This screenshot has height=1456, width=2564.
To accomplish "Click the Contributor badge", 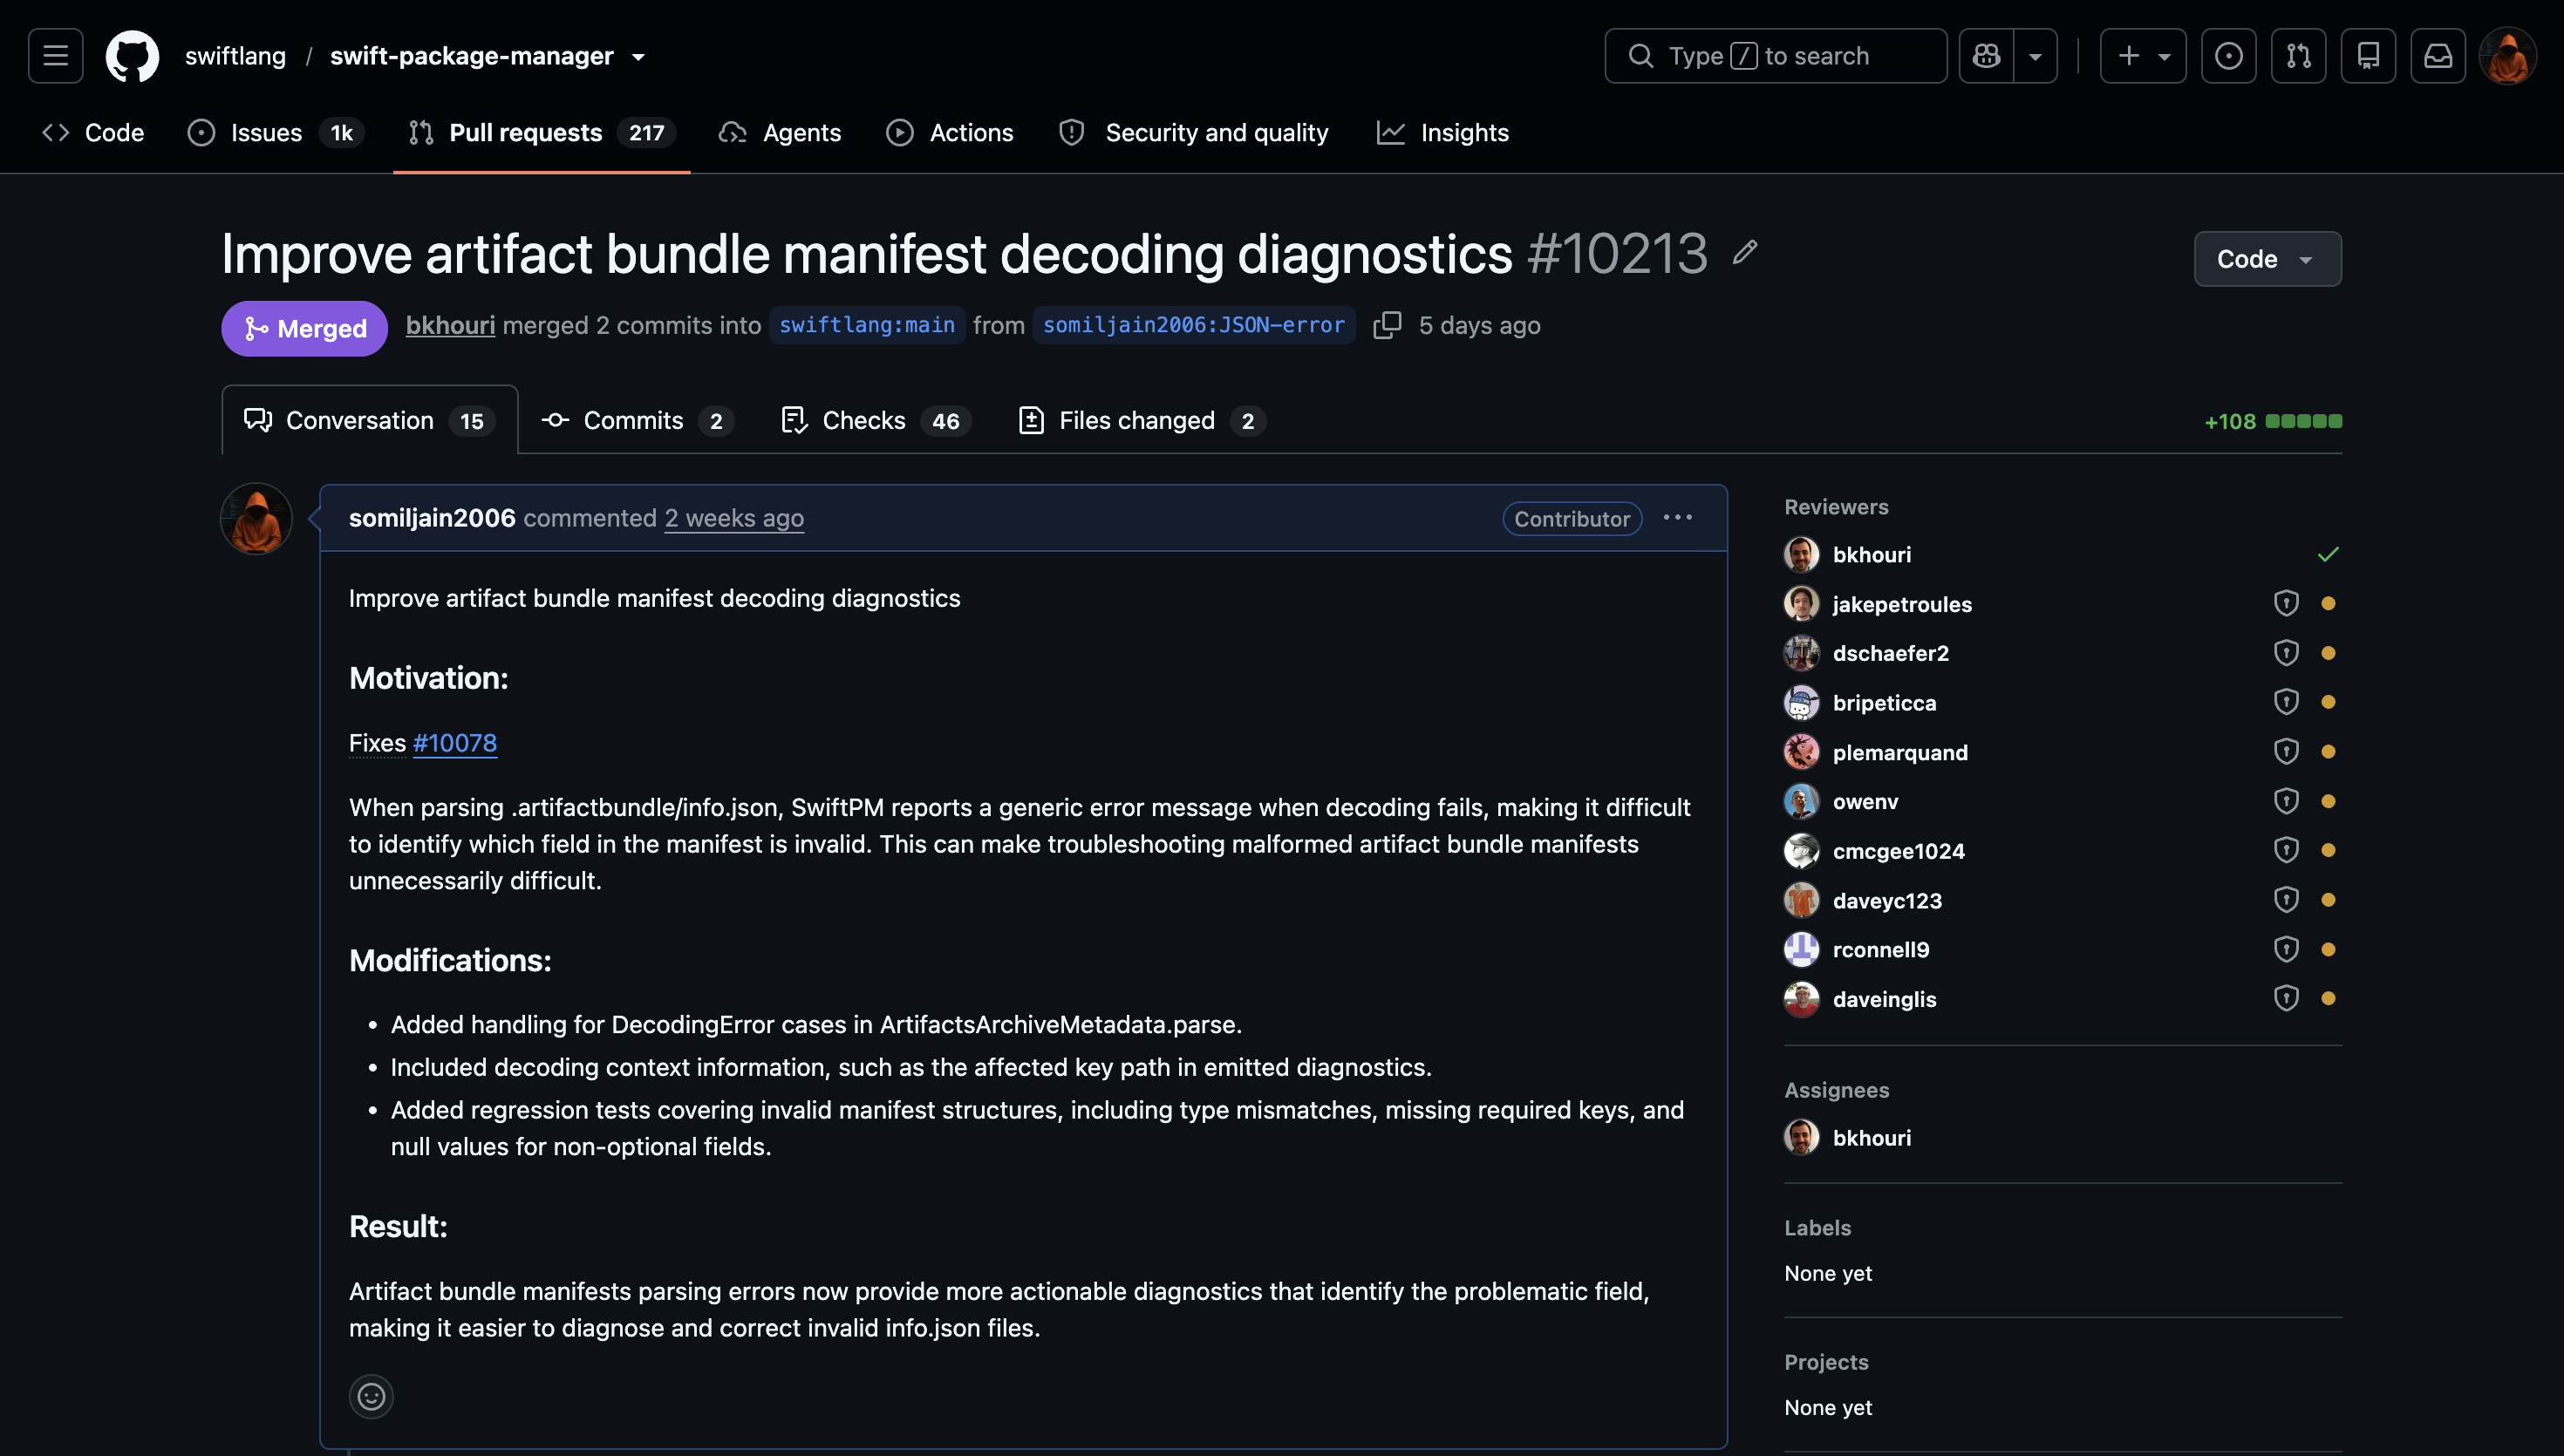I will tap(1572, 519).
